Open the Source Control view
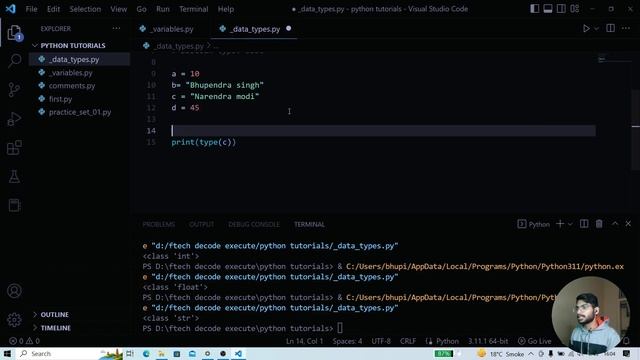The width and height of the screenshot is (640, 360). point(14,89)
